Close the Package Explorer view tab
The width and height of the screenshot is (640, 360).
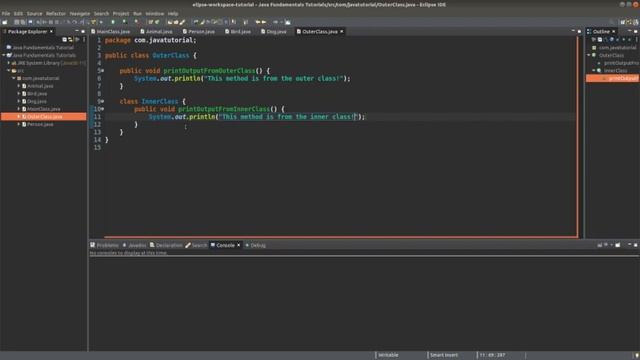(x=51, y=31)
